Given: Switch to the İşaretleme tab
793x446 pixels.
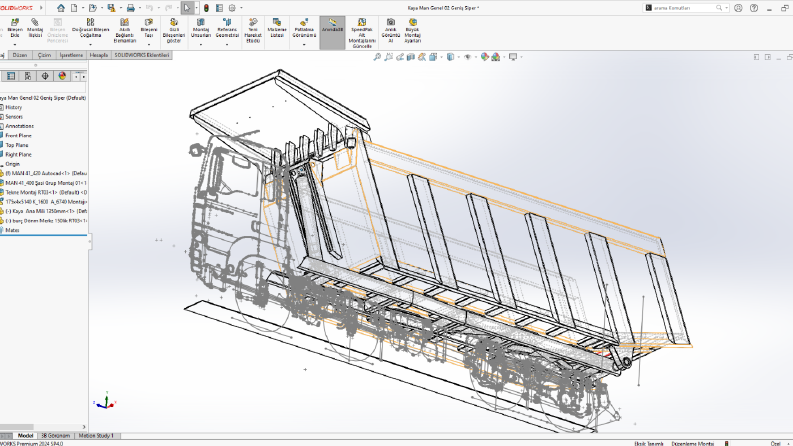Looking at the screenshot, I should (71, 55).
